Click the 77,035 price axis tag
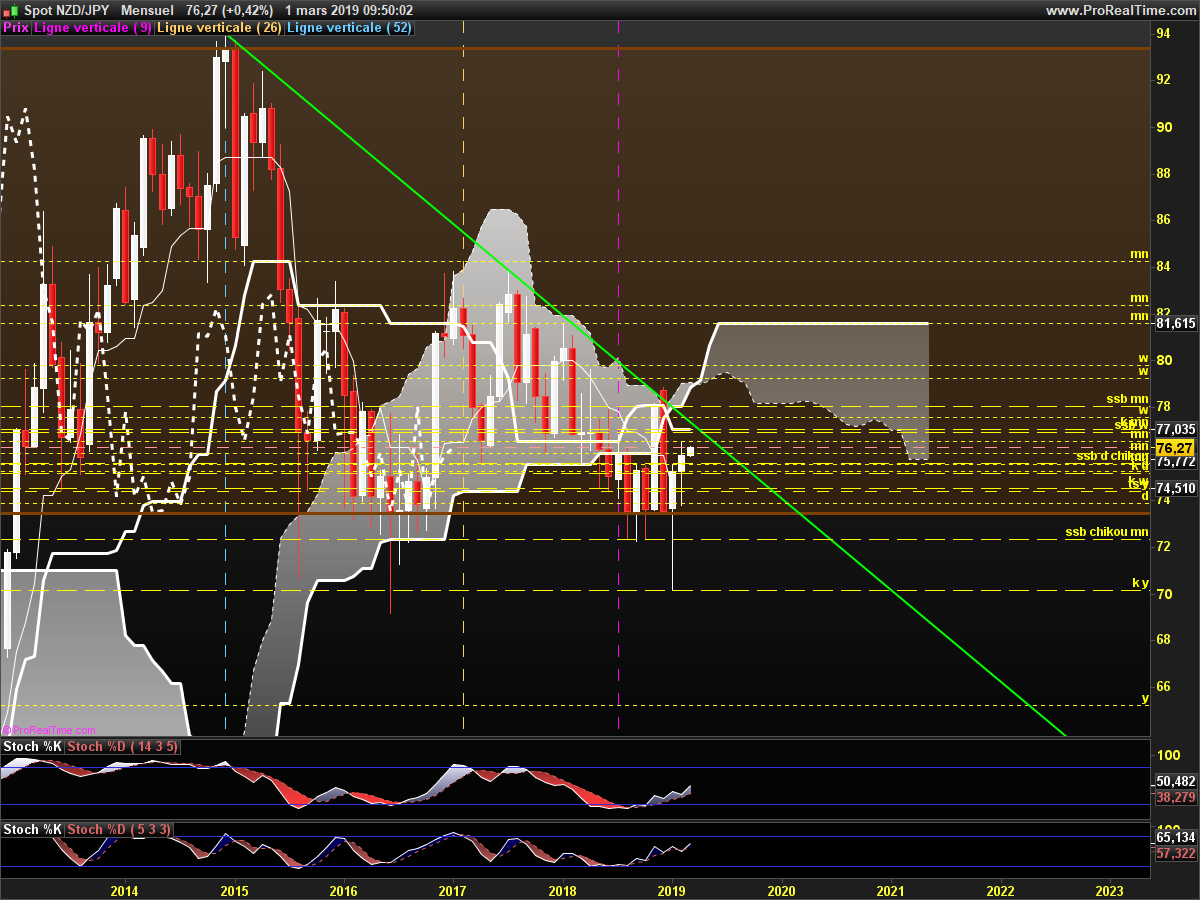Image resolution: width=1200 pixels, height=900 pixels. (x=1176, y=429)
